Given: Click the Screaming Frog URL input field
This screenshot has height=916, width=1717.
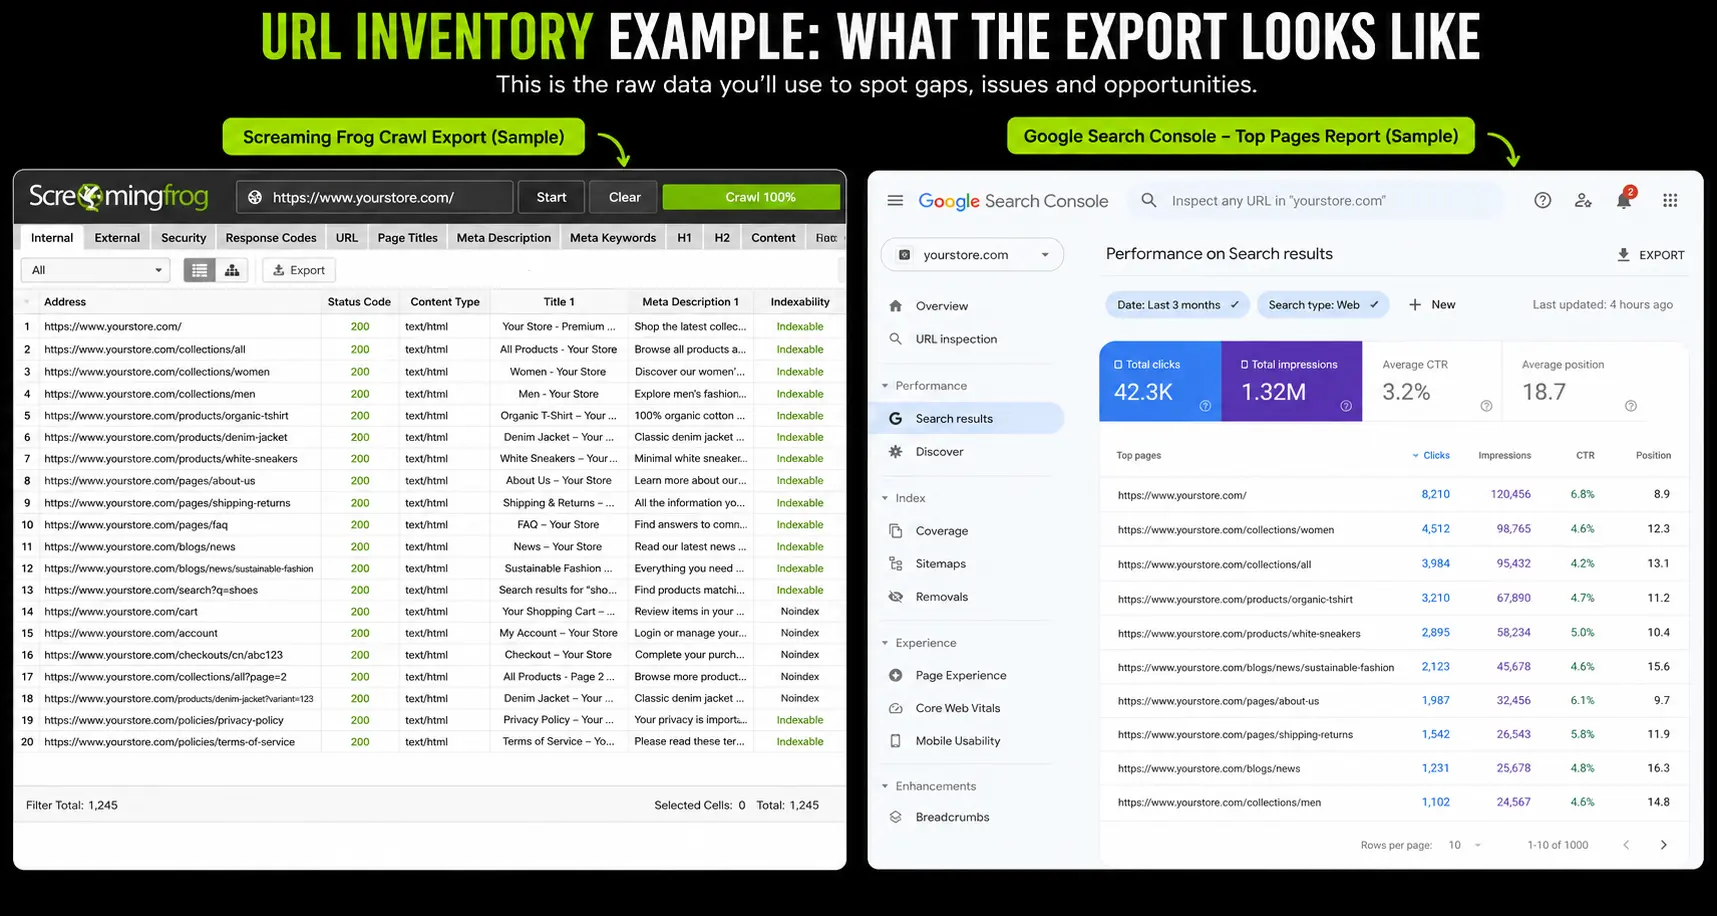Looking at the screenshot, I should (375, 197).
